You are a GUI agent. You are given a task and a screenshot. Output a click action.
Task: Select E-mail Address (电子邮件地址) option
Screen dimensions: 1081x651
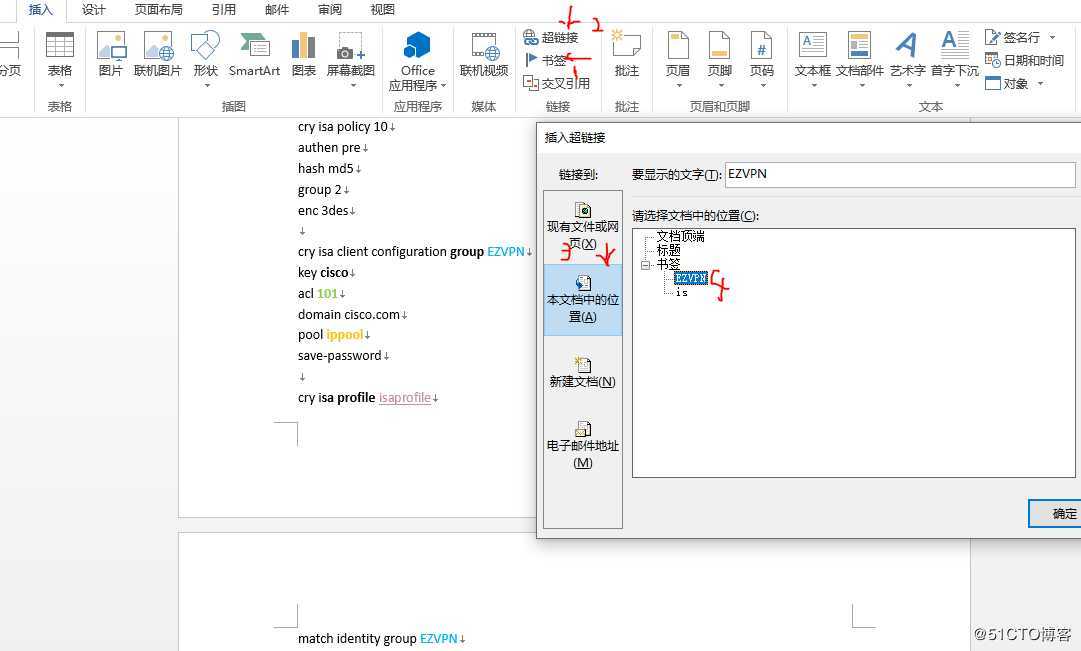[x=583, y=445]
